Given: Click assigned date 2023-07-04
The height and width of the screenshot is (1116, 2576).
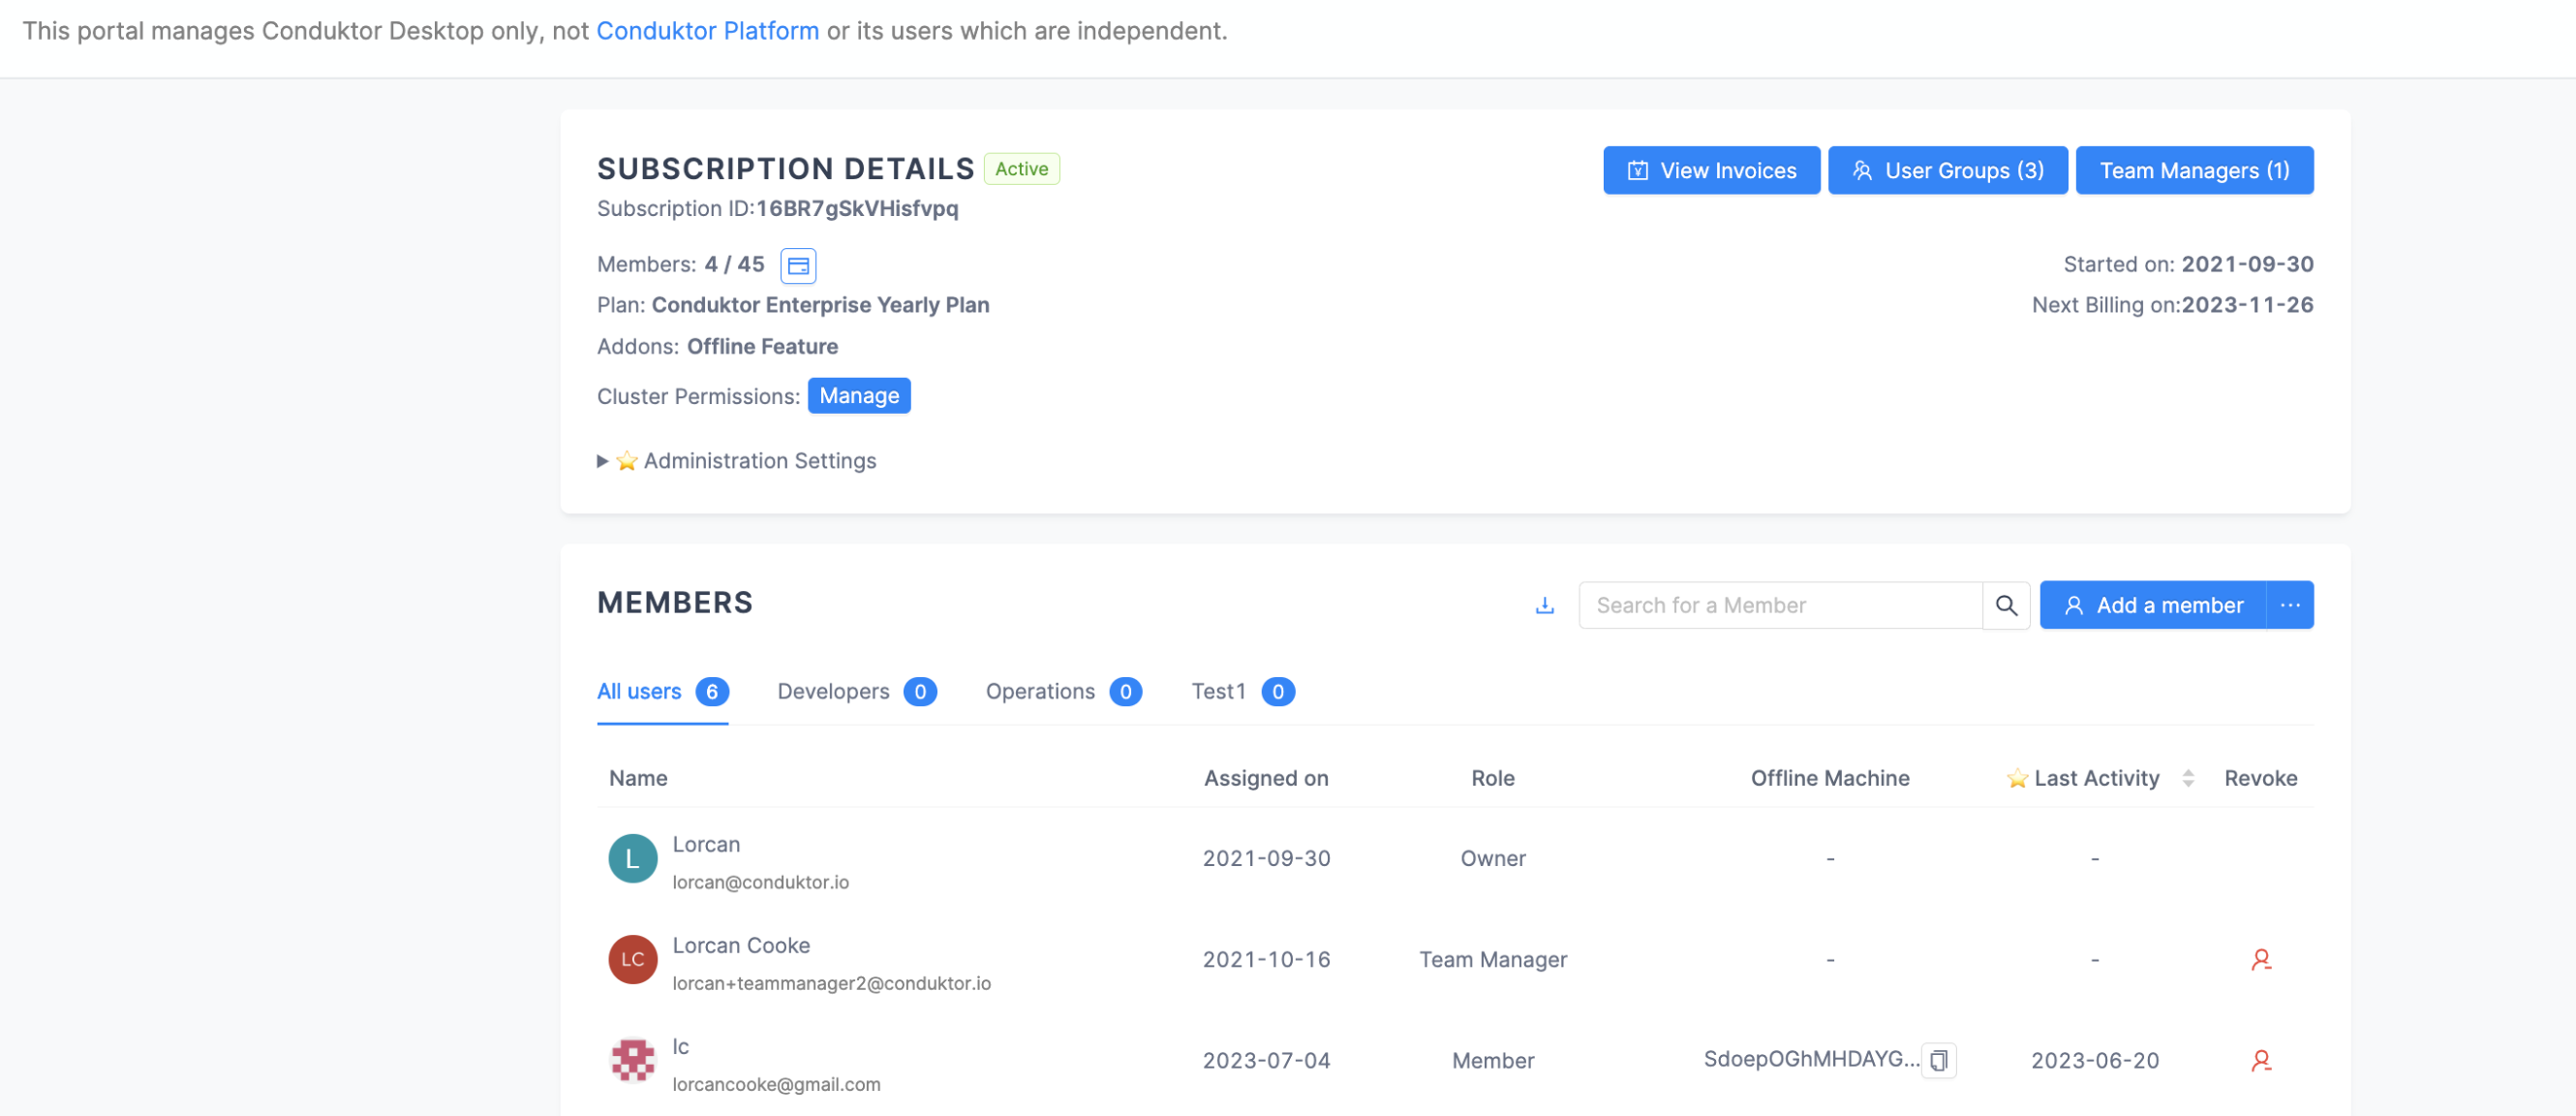Looking at the screenshot, I should tap(1266, 1061).
